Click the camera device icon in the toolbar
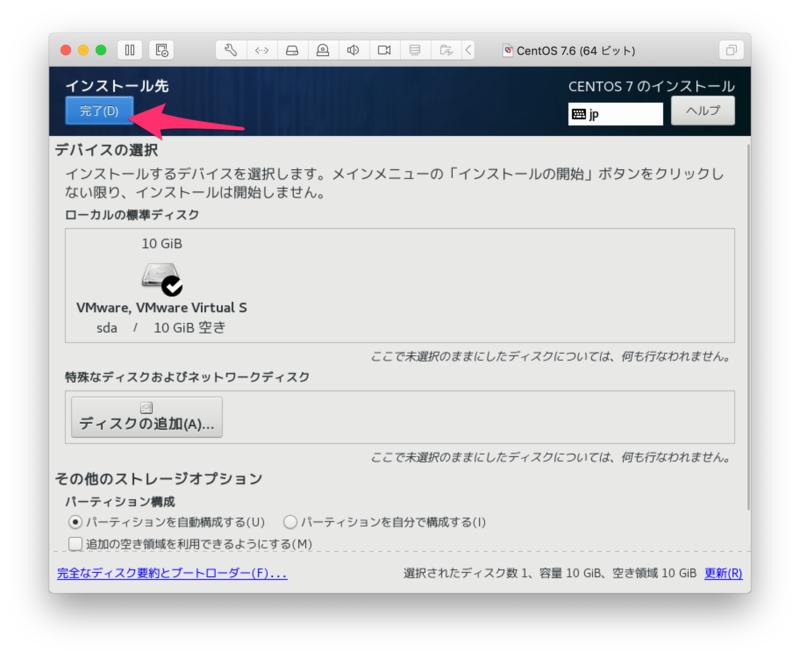The height and width of the screenshot is (658, 800). 384,50
